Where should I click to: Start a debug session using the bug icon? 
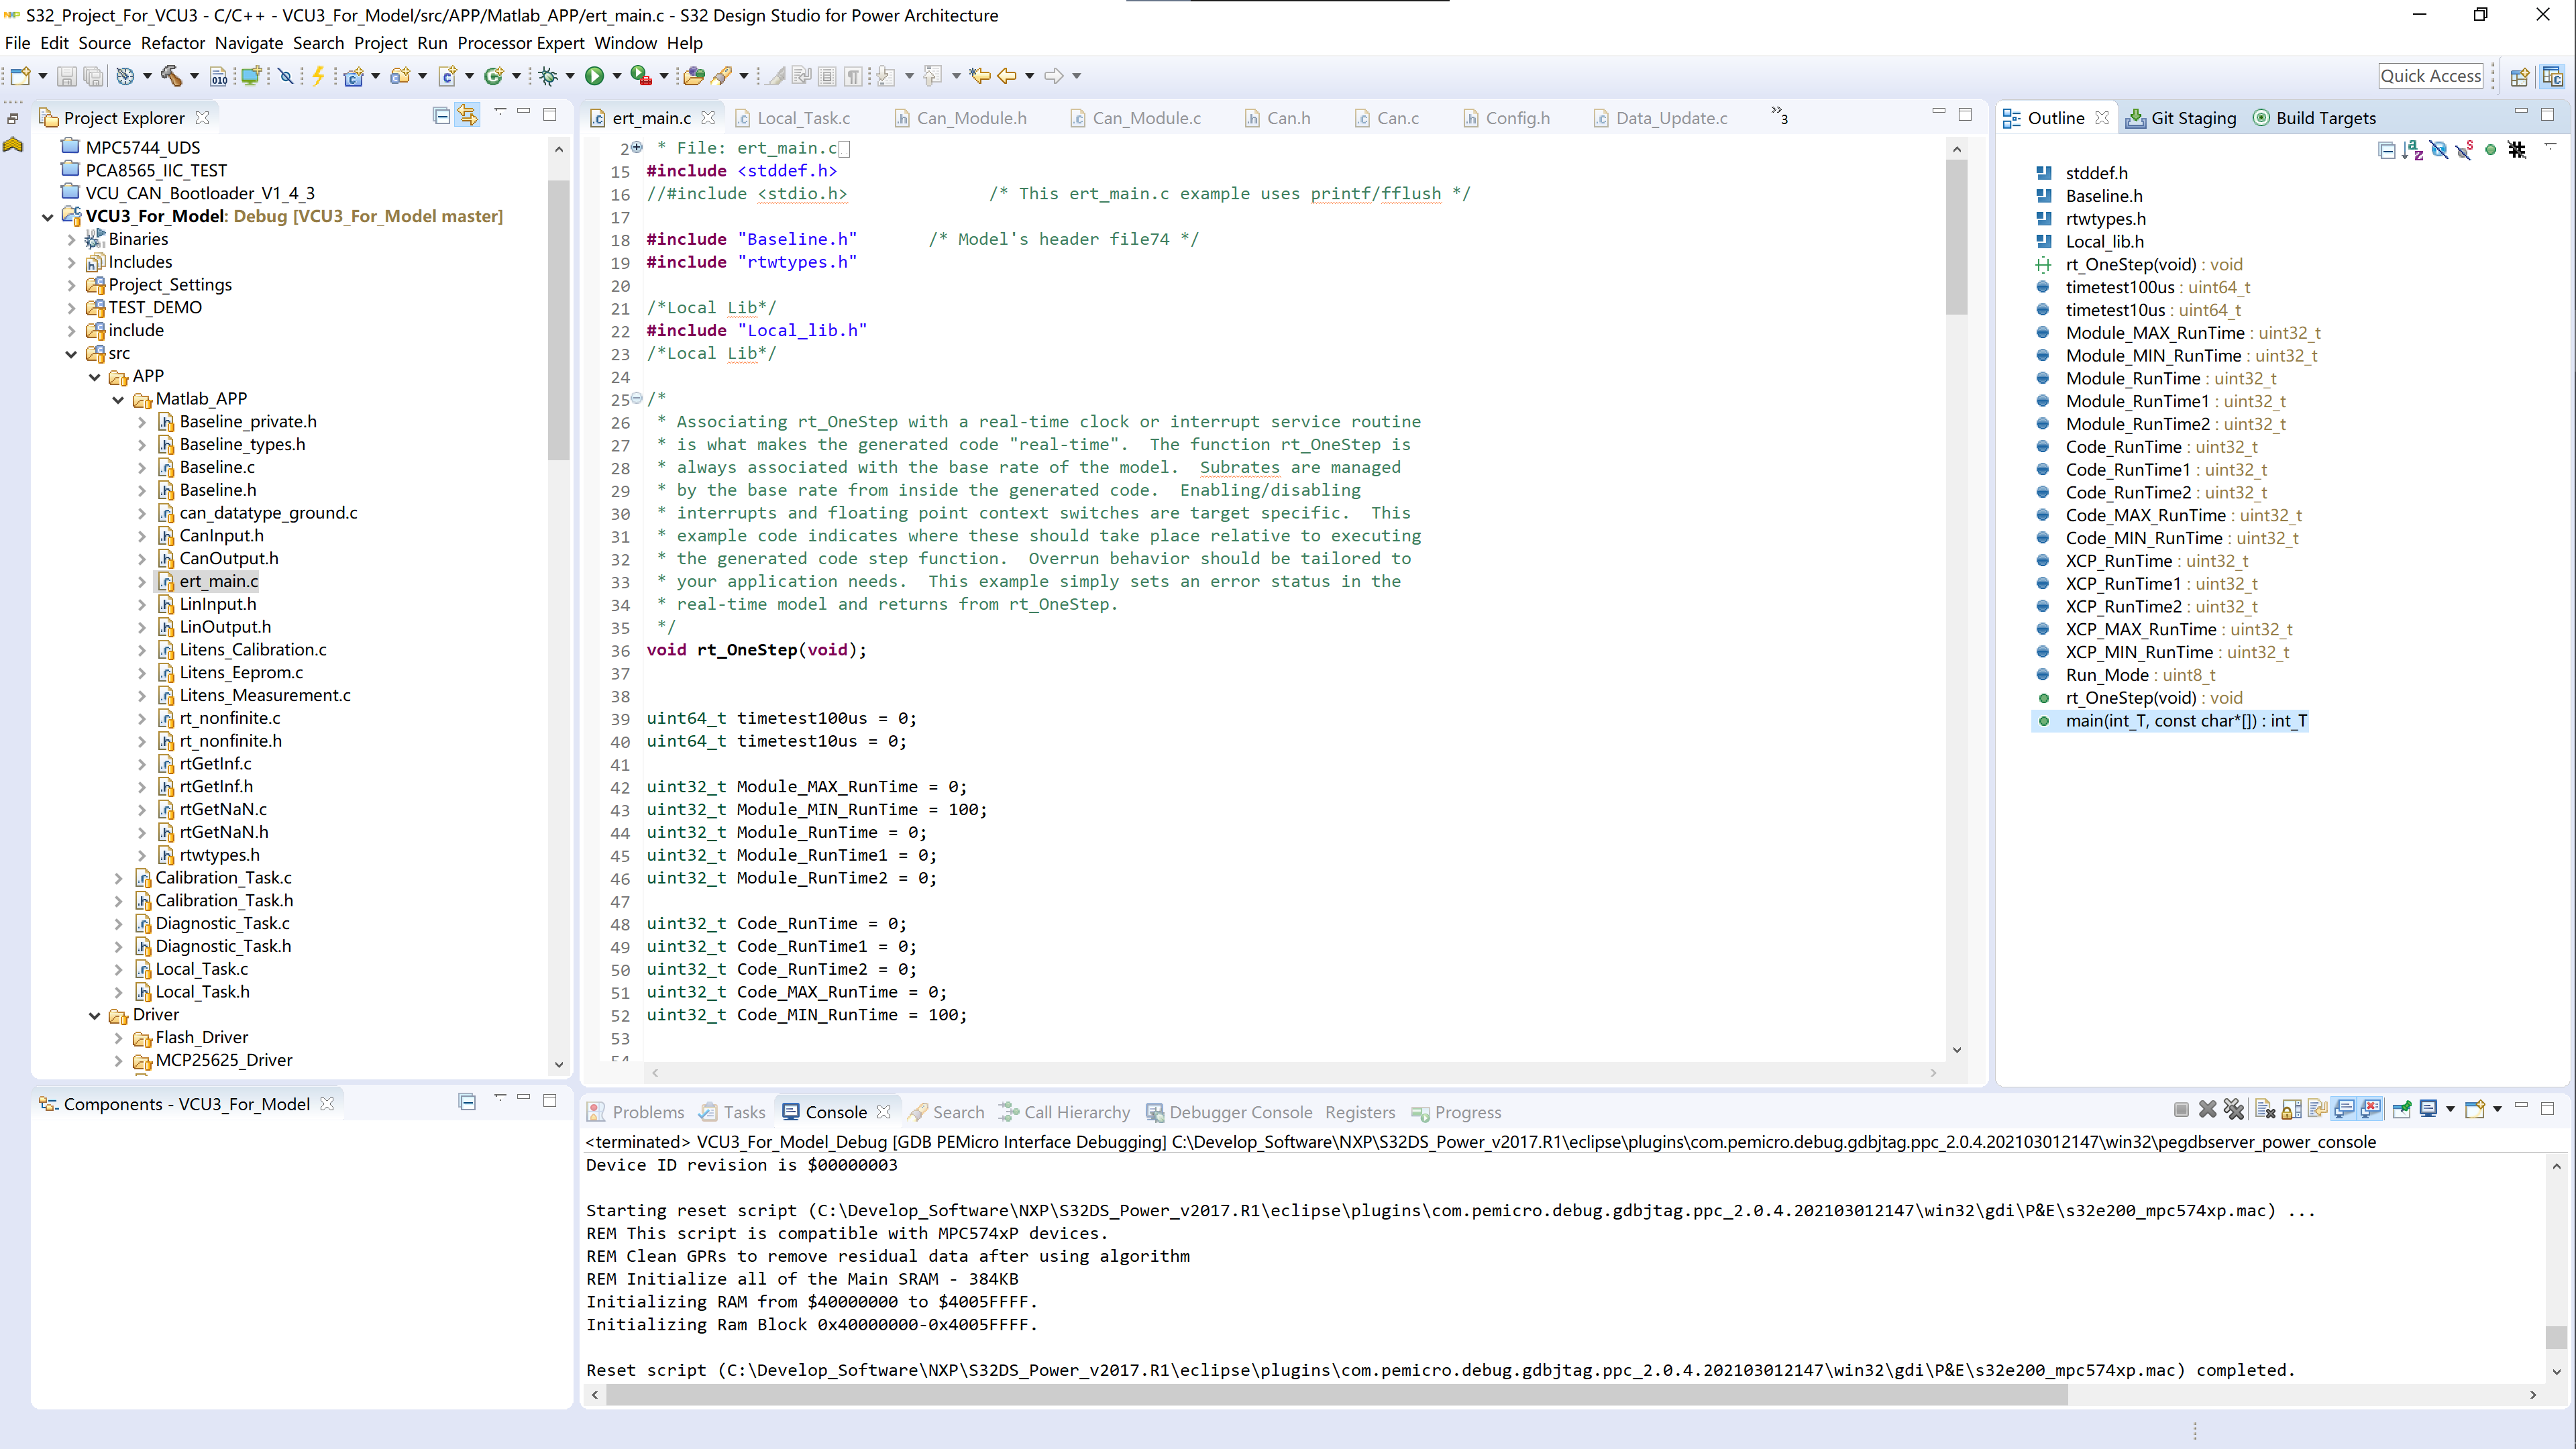[548, 75]
